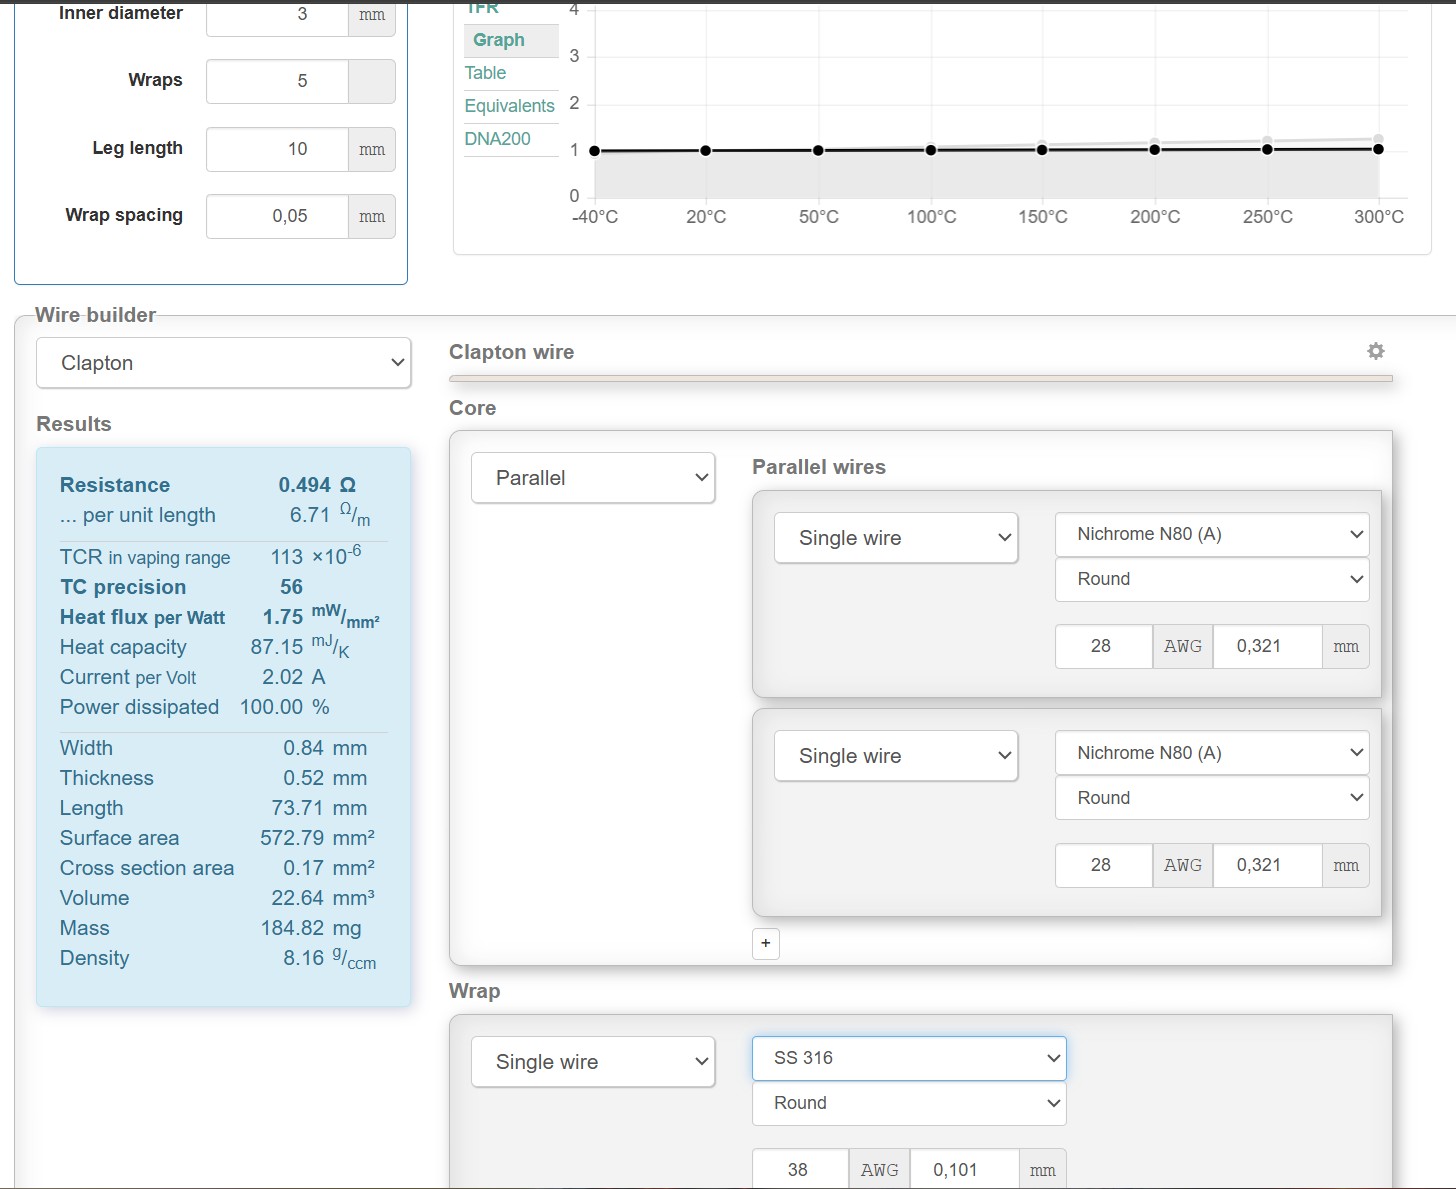Click the Wrap spacing input field
The width and height of the screenshot is (1456, 1189).
278,216
